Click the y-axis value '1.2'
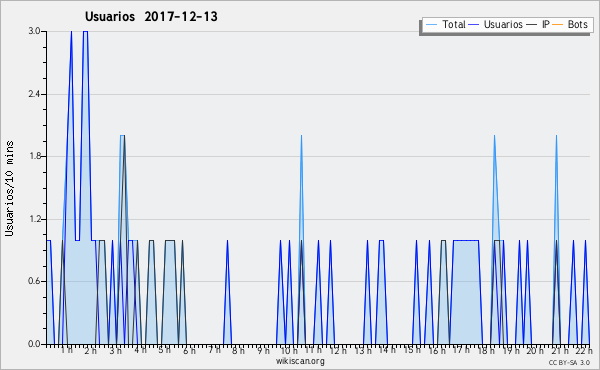 34,219
